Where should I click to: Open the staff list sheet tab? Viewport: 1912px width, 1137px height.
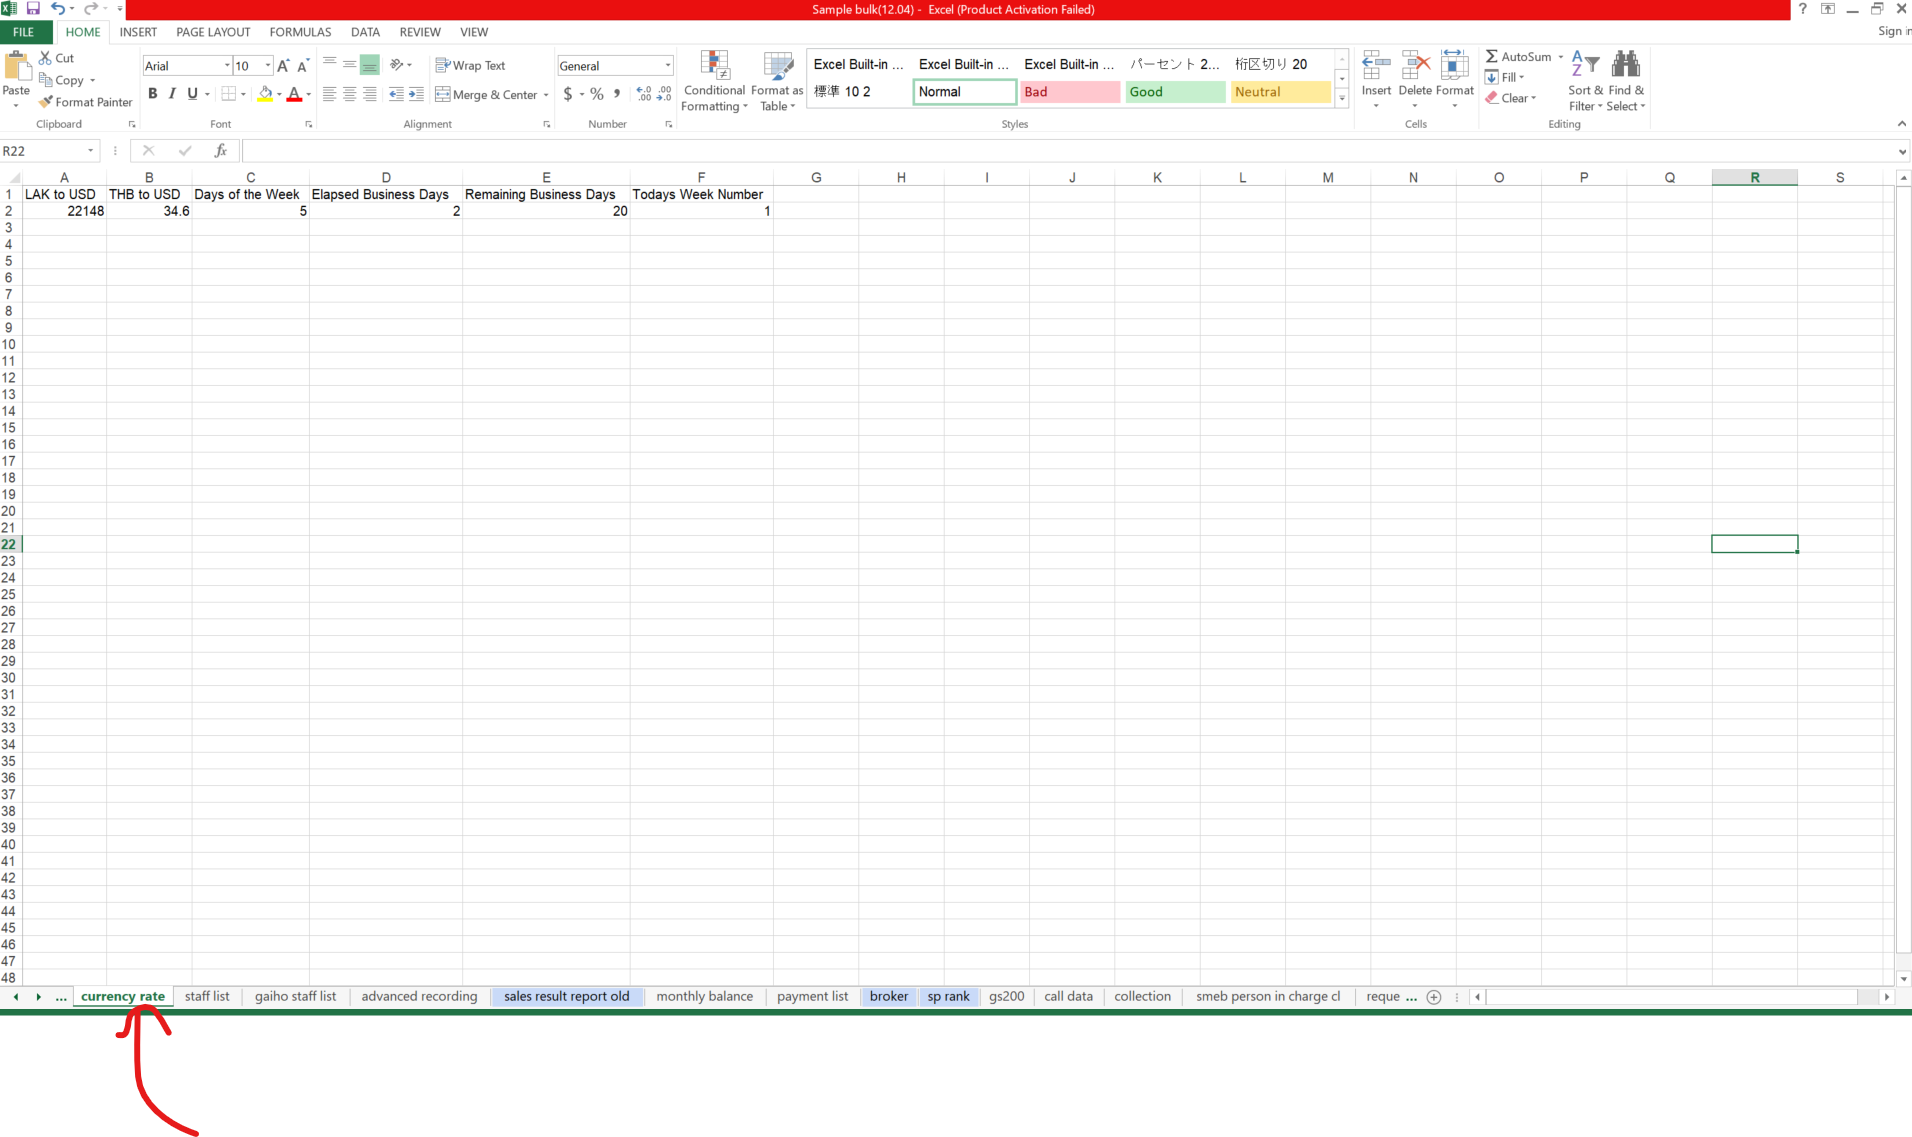pos(207,997)
